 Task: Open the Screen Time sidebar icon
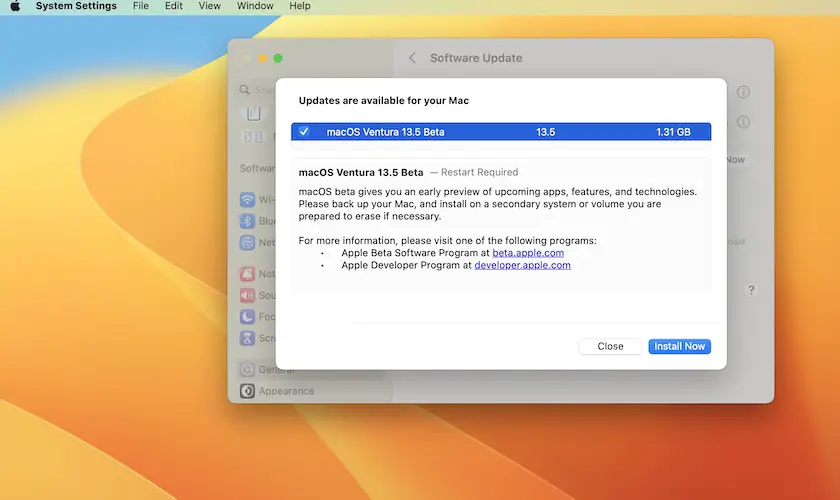click(247, 339)
